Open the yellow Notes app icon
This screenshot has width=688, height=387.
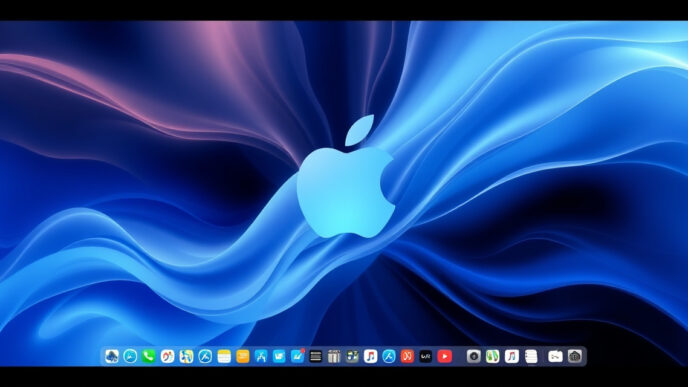[x=224, y=356]
